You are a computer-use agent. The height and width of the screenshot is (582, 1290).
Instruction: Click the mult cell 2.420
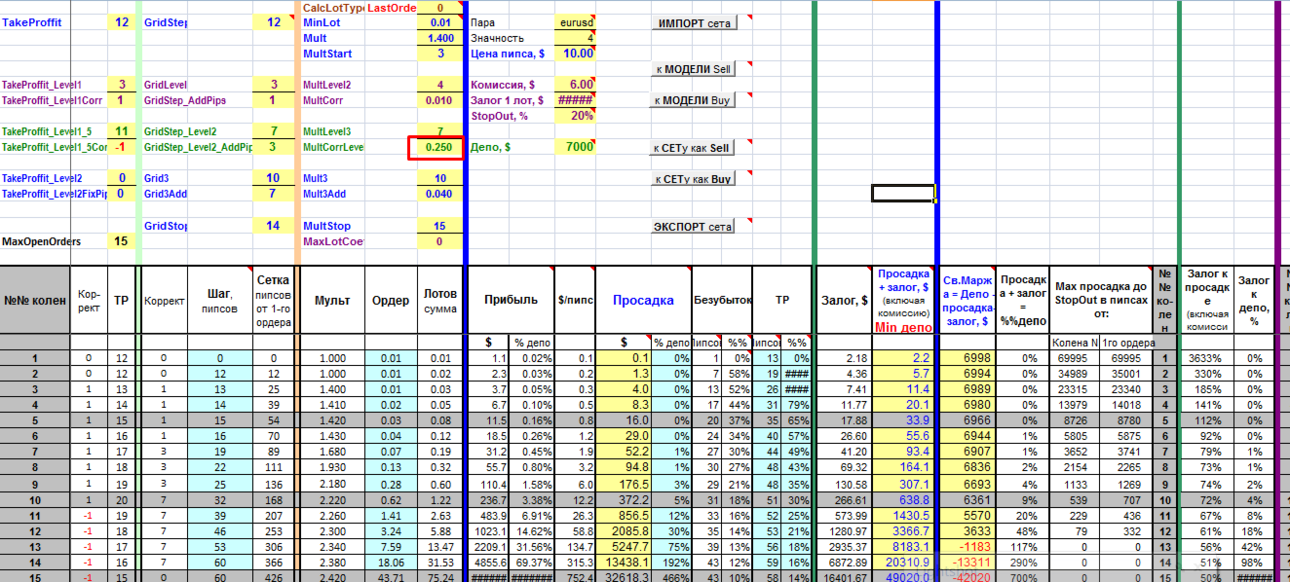coord(332,576)
